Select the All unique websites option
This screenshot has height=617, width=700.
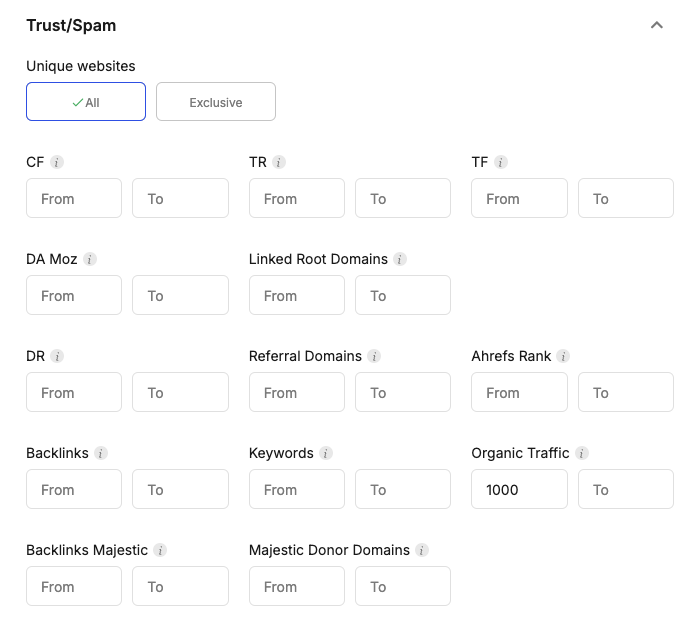86,102
